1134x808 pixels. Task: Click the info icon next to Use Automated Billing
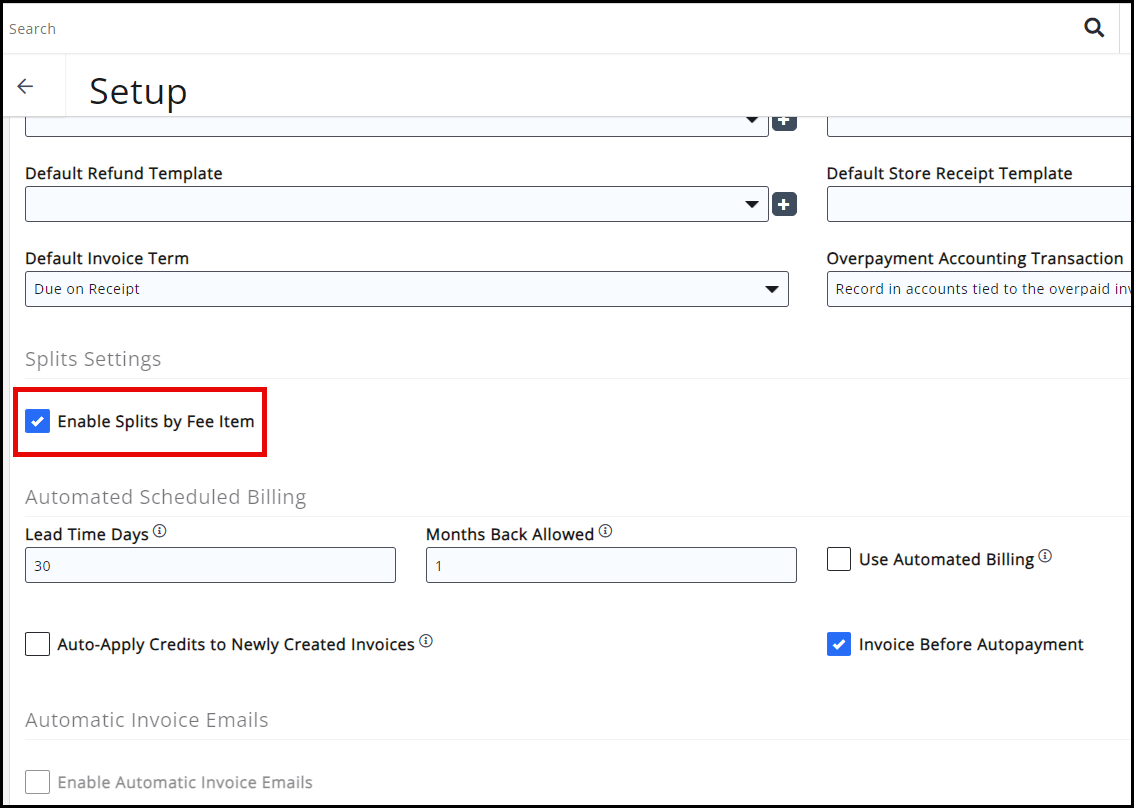click(x=1045, y=556)
